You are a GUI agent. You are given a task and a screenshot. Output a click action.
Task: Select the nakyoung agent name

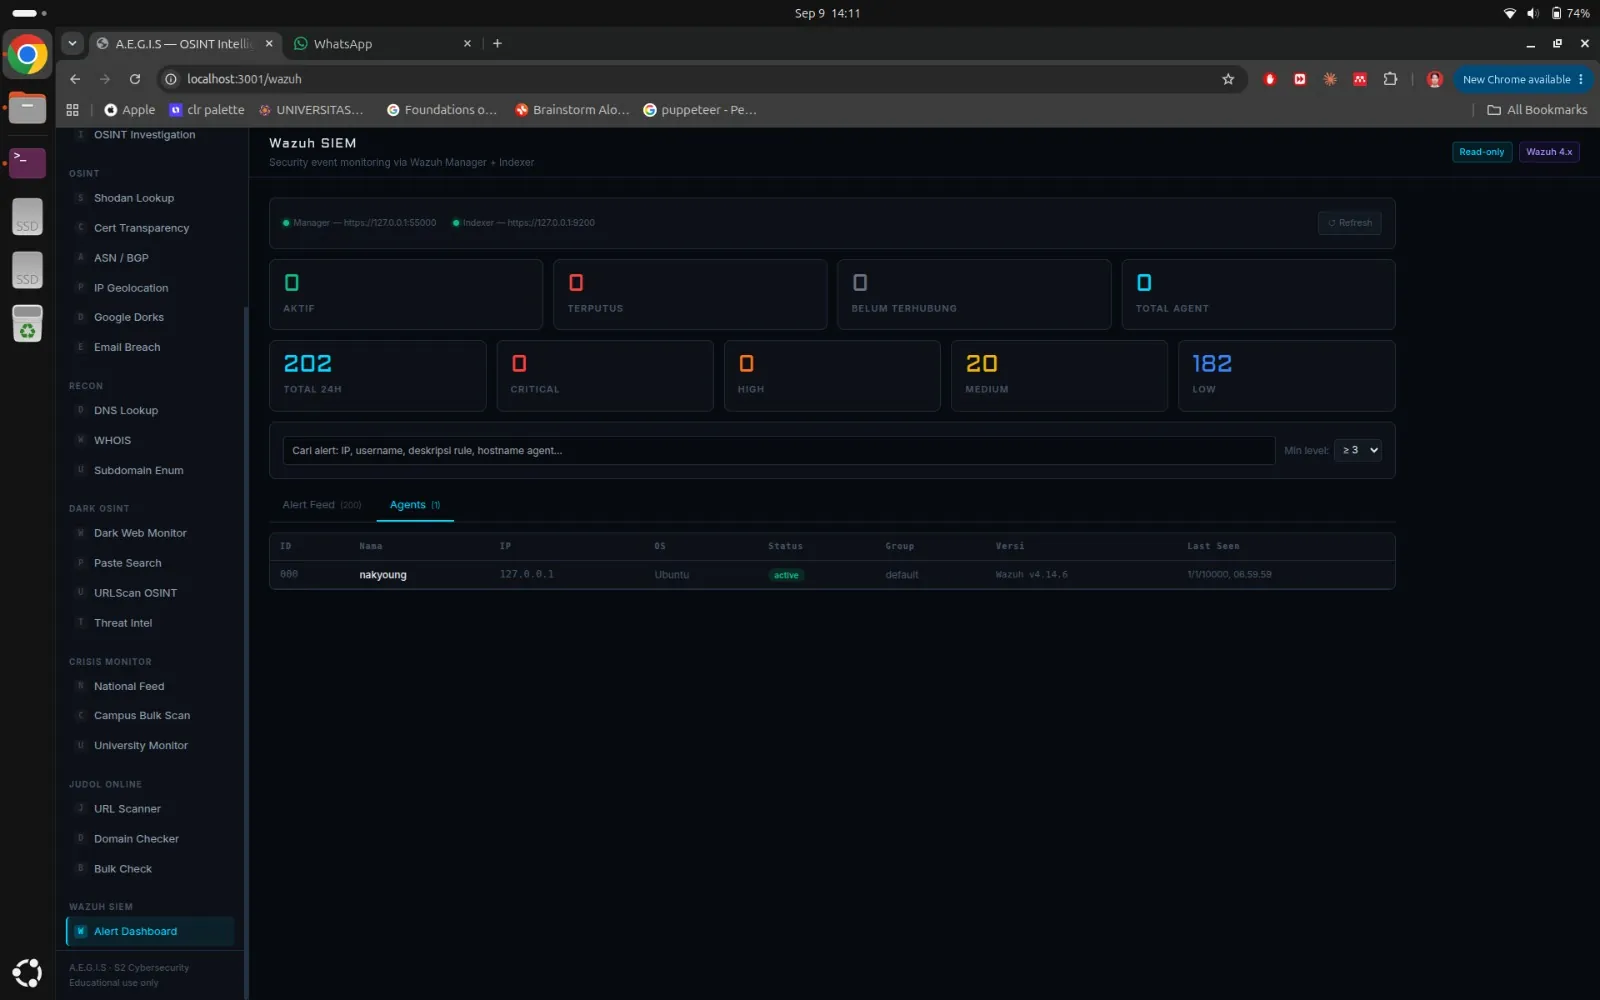point(383,575)
